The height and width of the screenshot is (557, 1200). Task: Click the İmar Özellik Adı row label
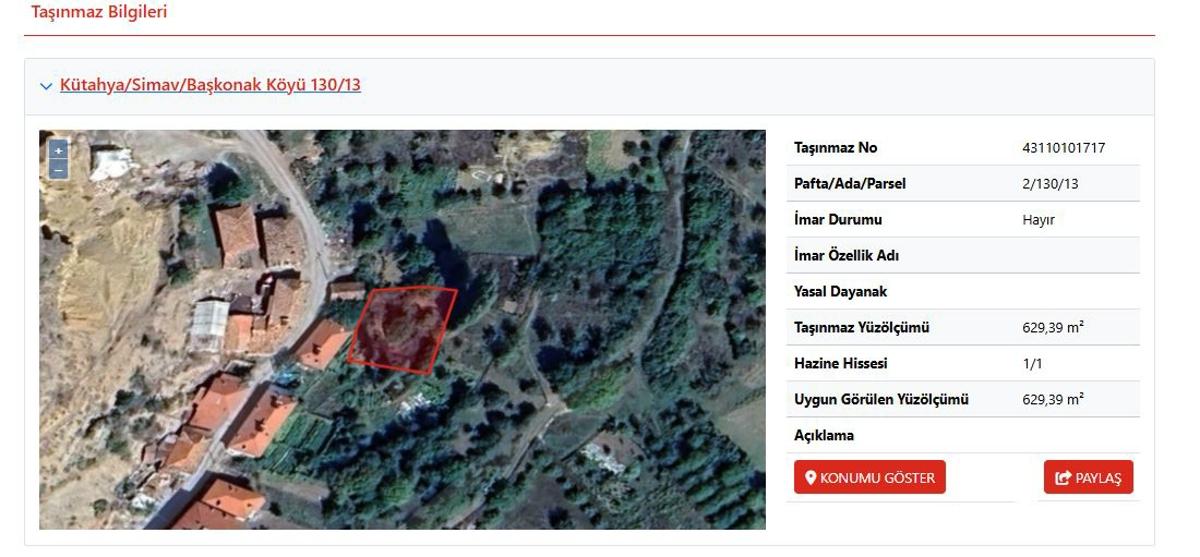tap(847, 255)
